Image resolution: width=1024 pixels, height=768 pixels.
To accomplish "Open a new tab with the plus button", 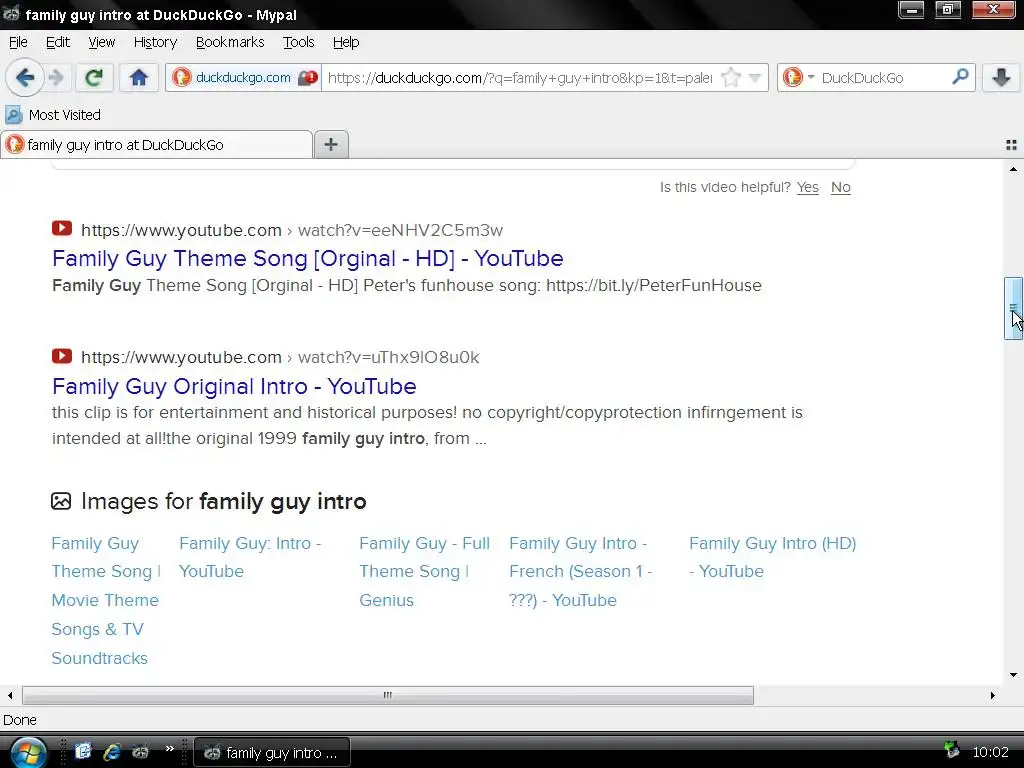I will (331, 144).
